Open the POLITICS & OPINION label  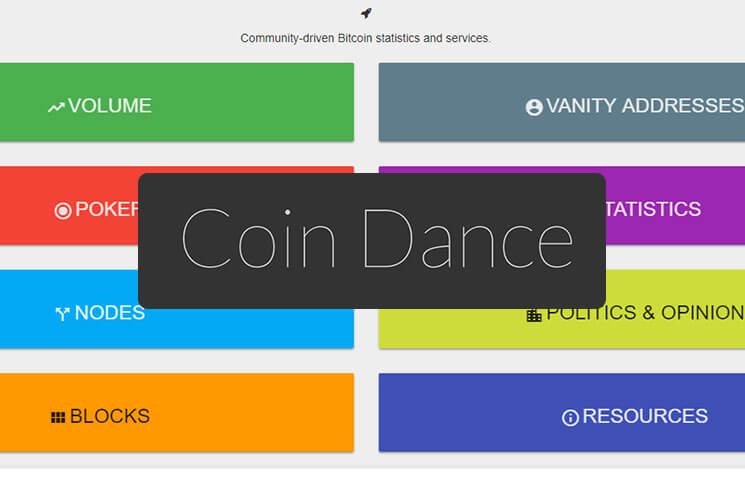pos(644,313)
